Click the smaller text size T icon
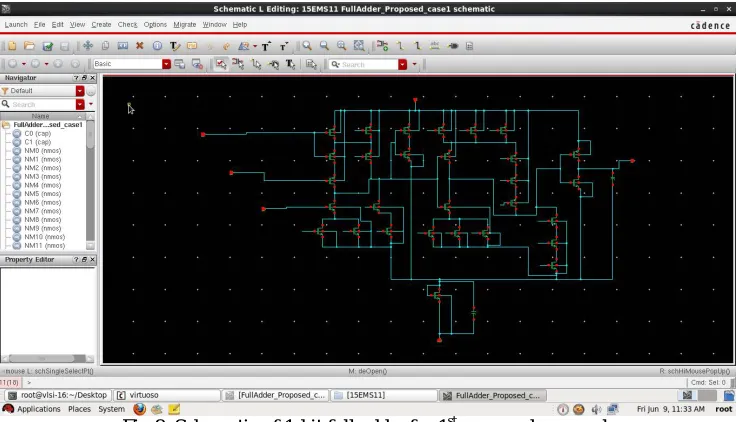Image resolution: width=738 pixels, height=422 pixels. 284,46
